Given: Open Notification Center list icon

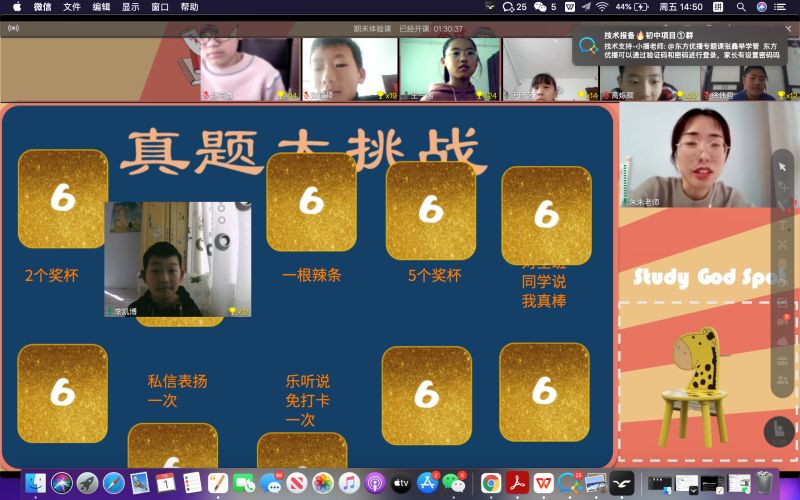Looking at the screenshot, I should coord(780,7).
